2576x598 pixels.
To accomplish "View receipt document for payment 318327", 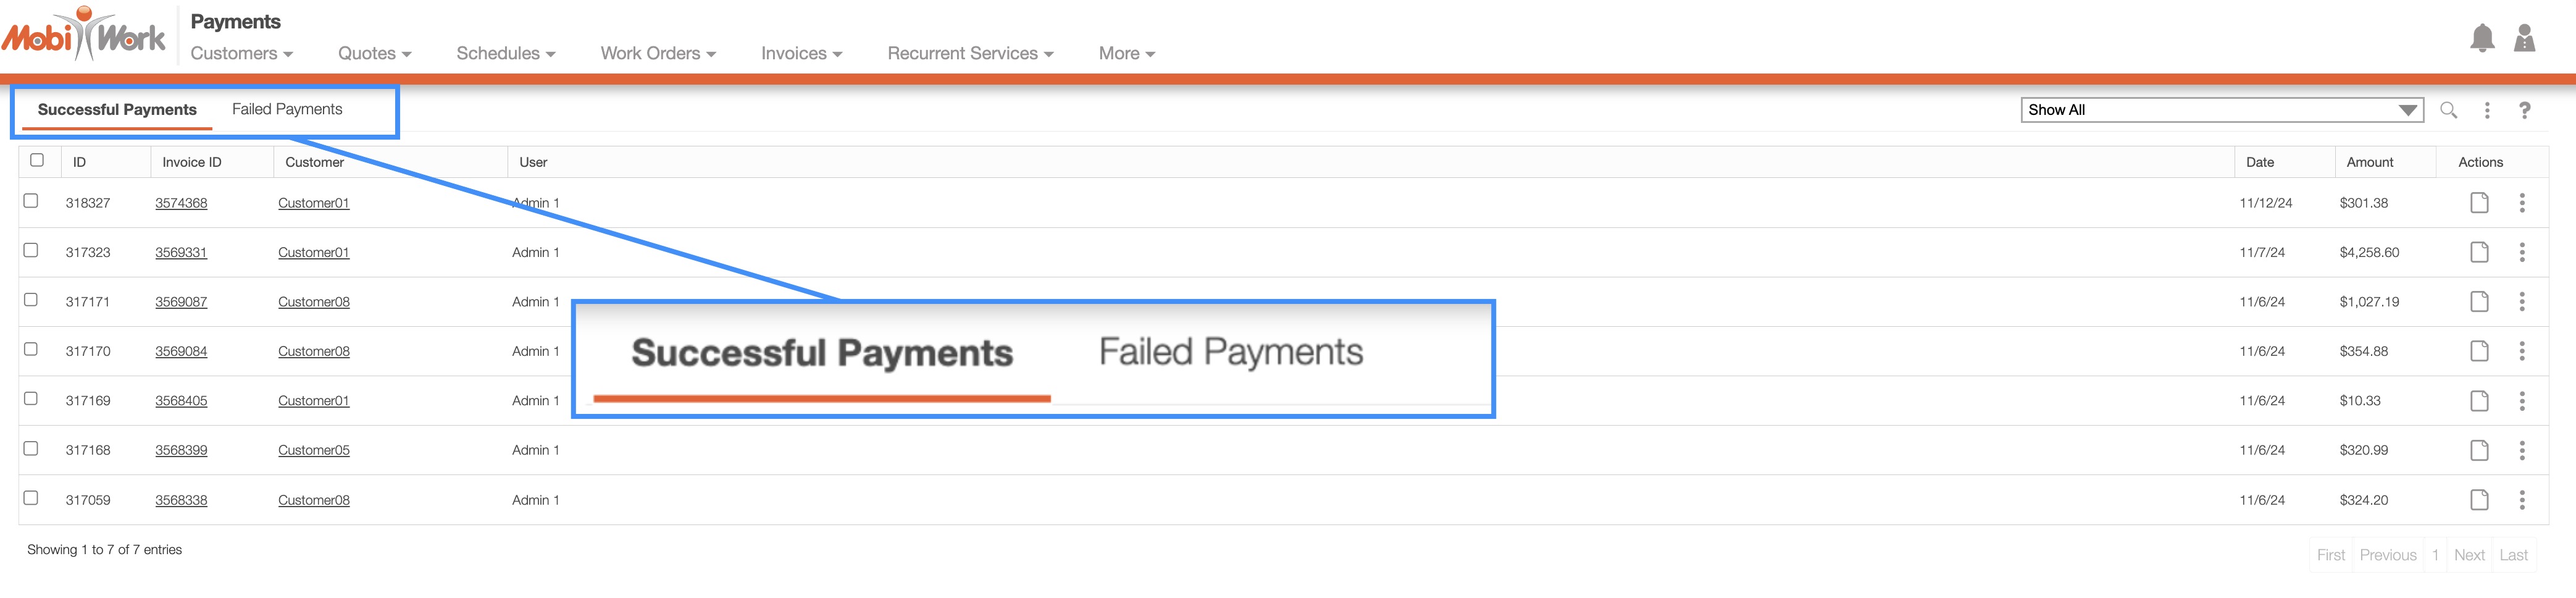I will coord(2479,203).
